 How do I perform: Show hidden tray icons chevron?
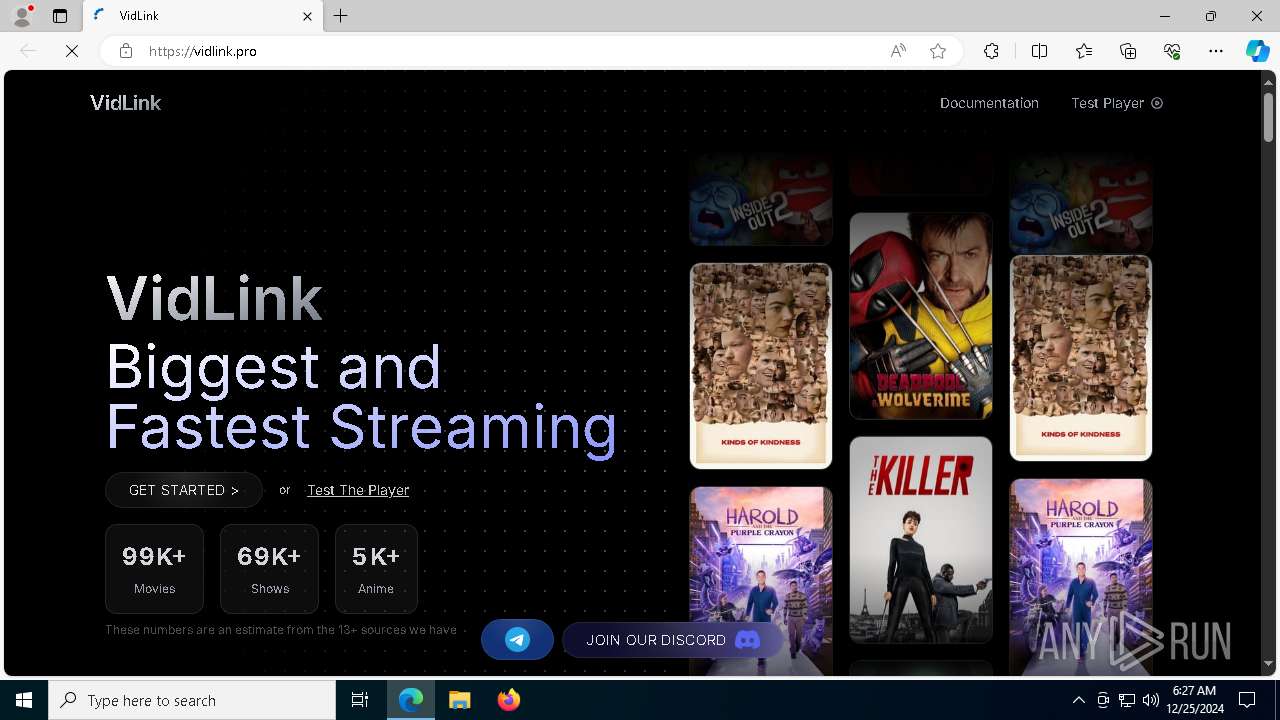click(x=1078, y=700)
